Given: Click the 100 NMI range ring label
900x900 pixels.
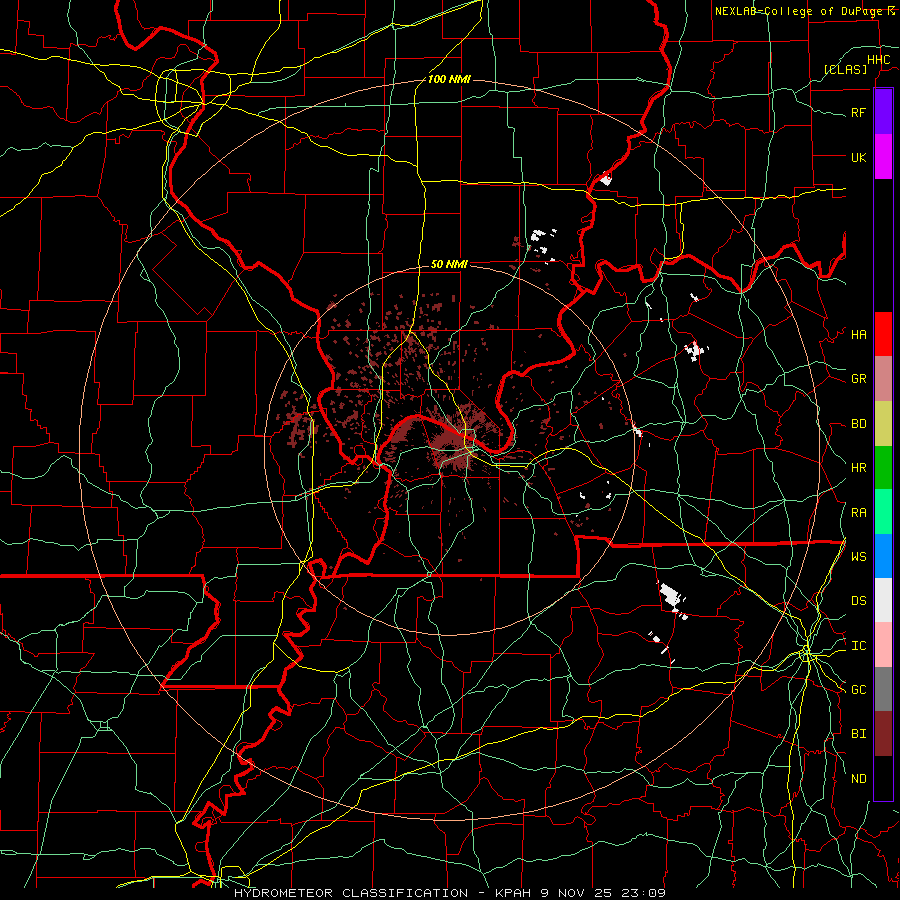Looking at the screenshot, I should 449,79.
